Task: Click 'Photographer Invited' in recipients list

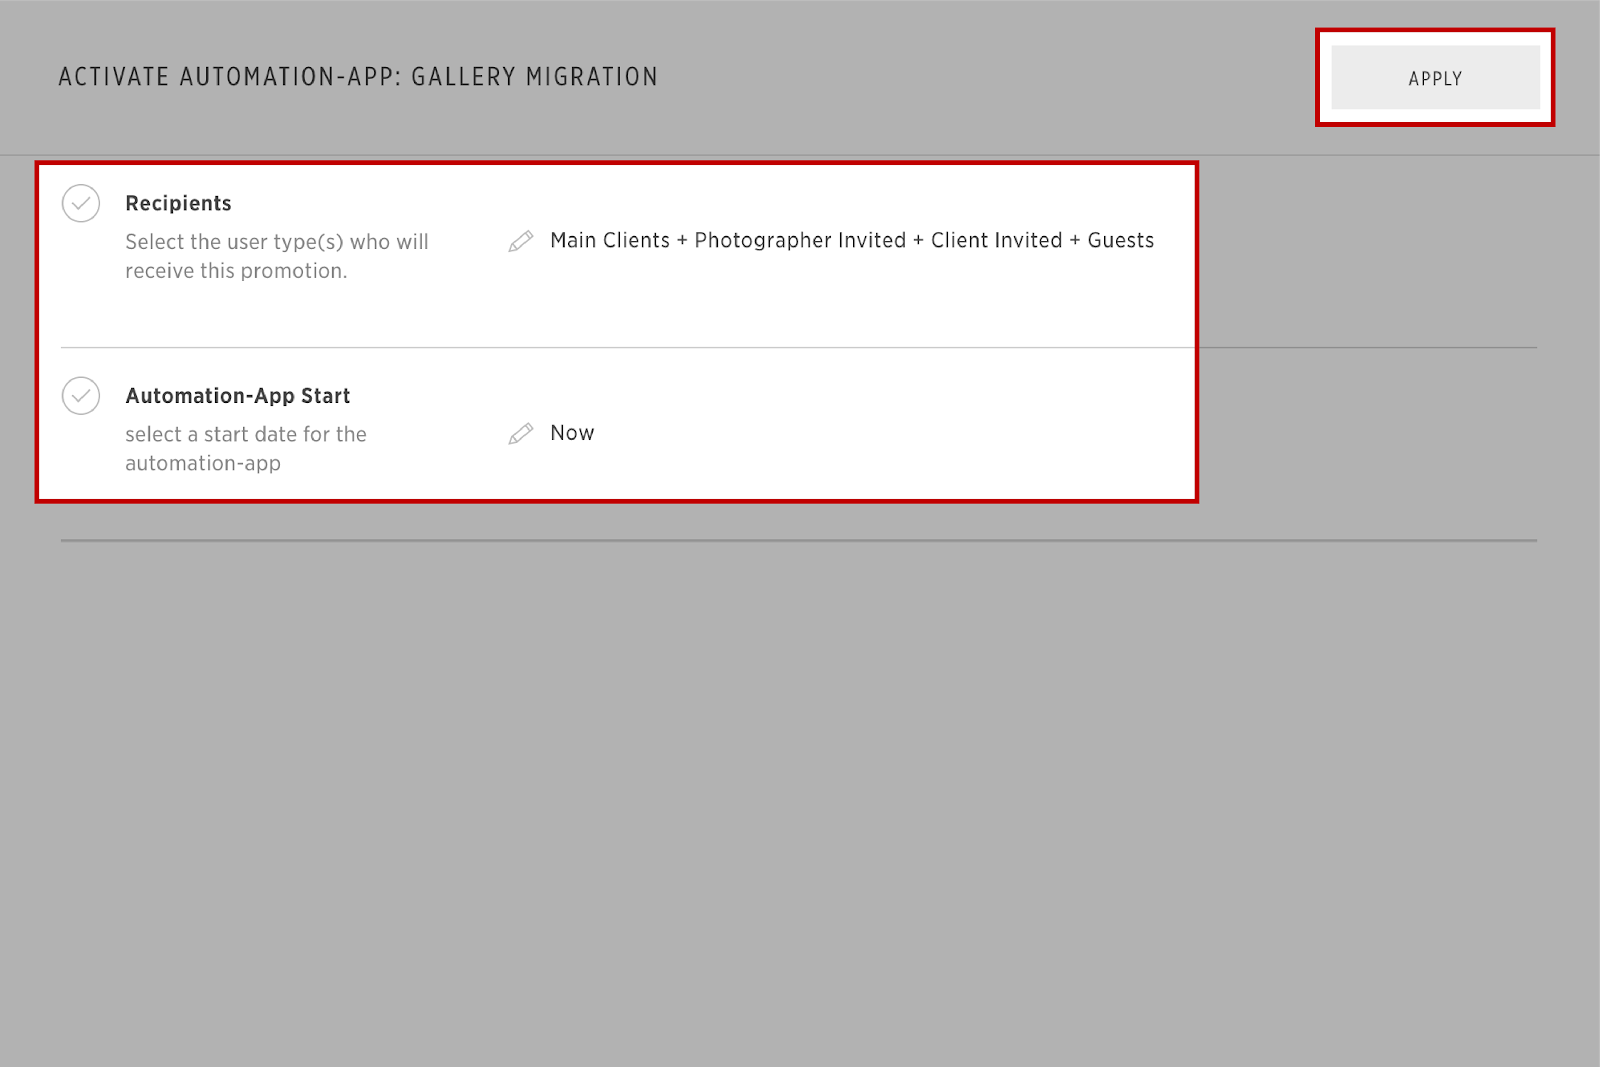Action: tap(800, 240)
